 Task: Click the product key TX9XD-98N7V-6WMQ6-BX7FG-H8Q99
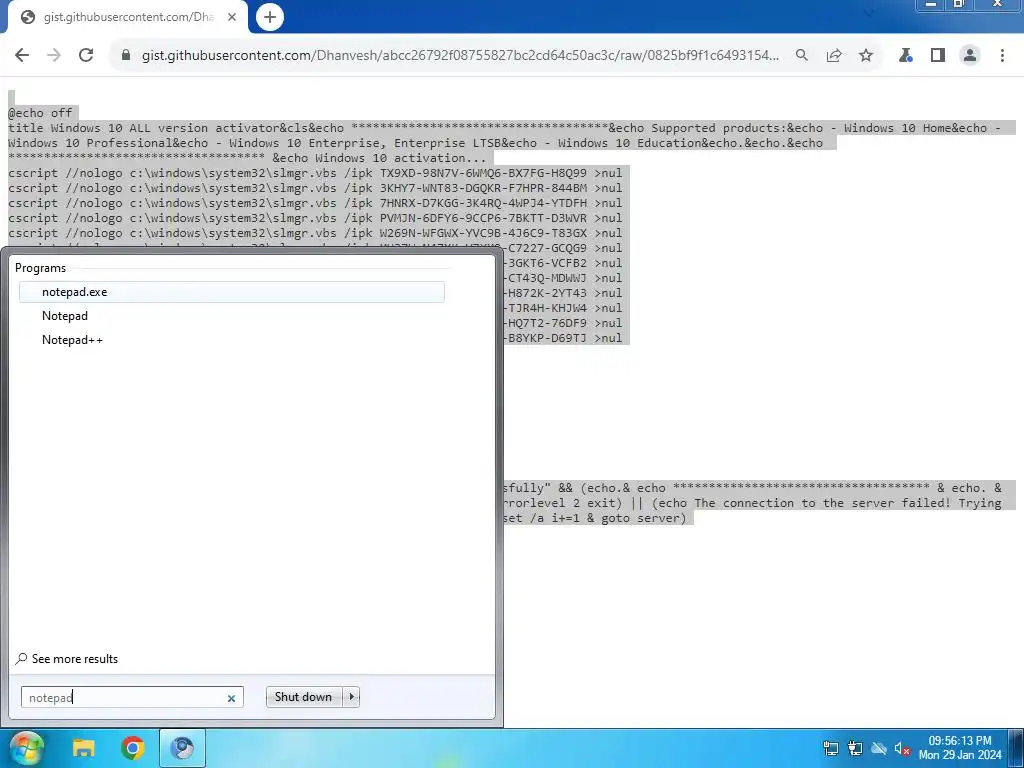point(483,173)
